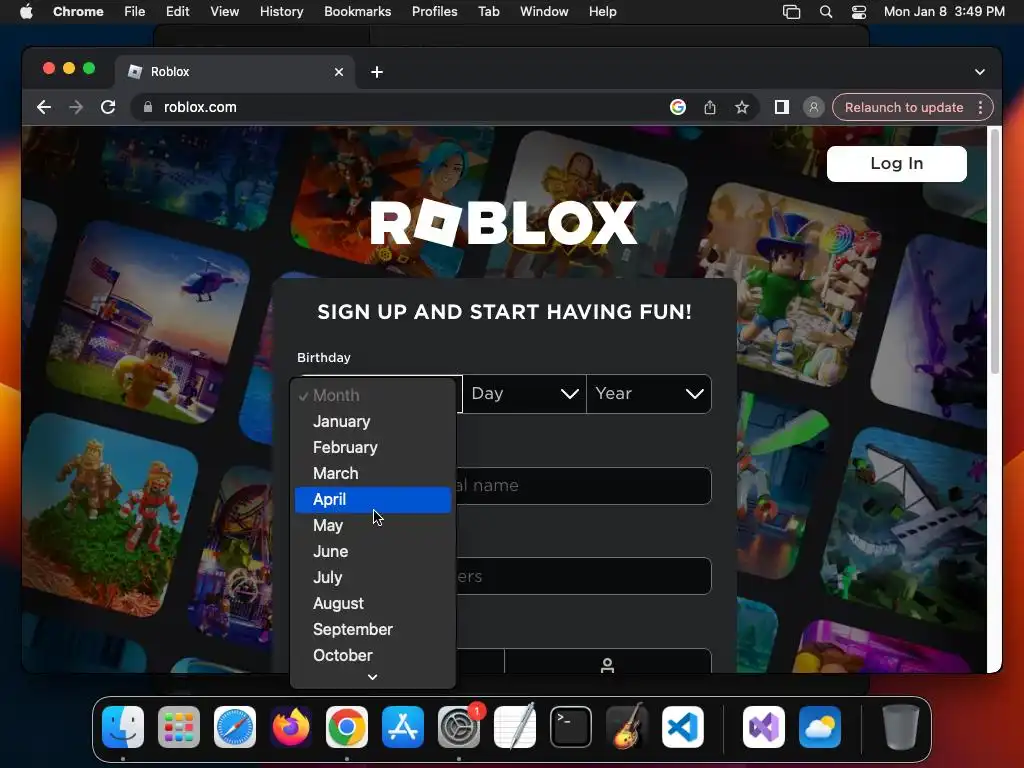Expand the tab search chevron
The width and height of the screenshot is (1024, 768).
click(980, 72)
